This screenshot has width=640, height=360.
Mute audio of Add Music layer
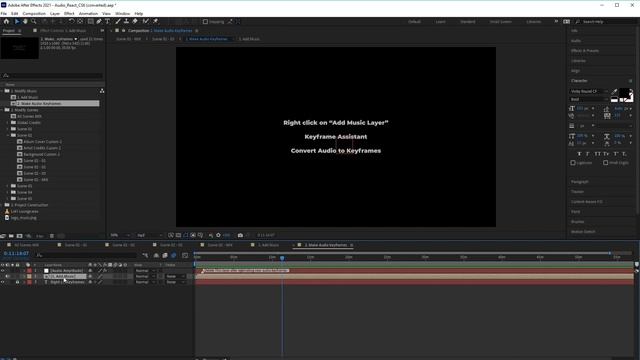pyautogui.click(x=7, y=276)
